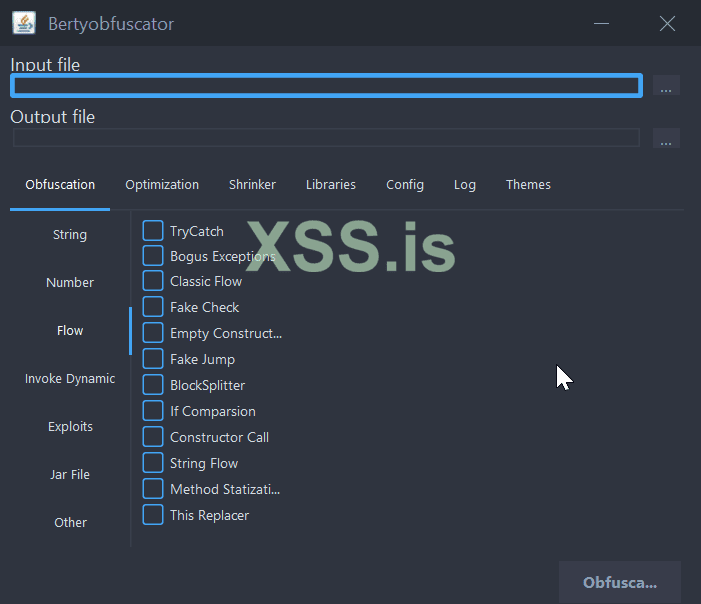The image size is (701, 604).
Task: Browse for the output file
Action: tap(666, 138)
